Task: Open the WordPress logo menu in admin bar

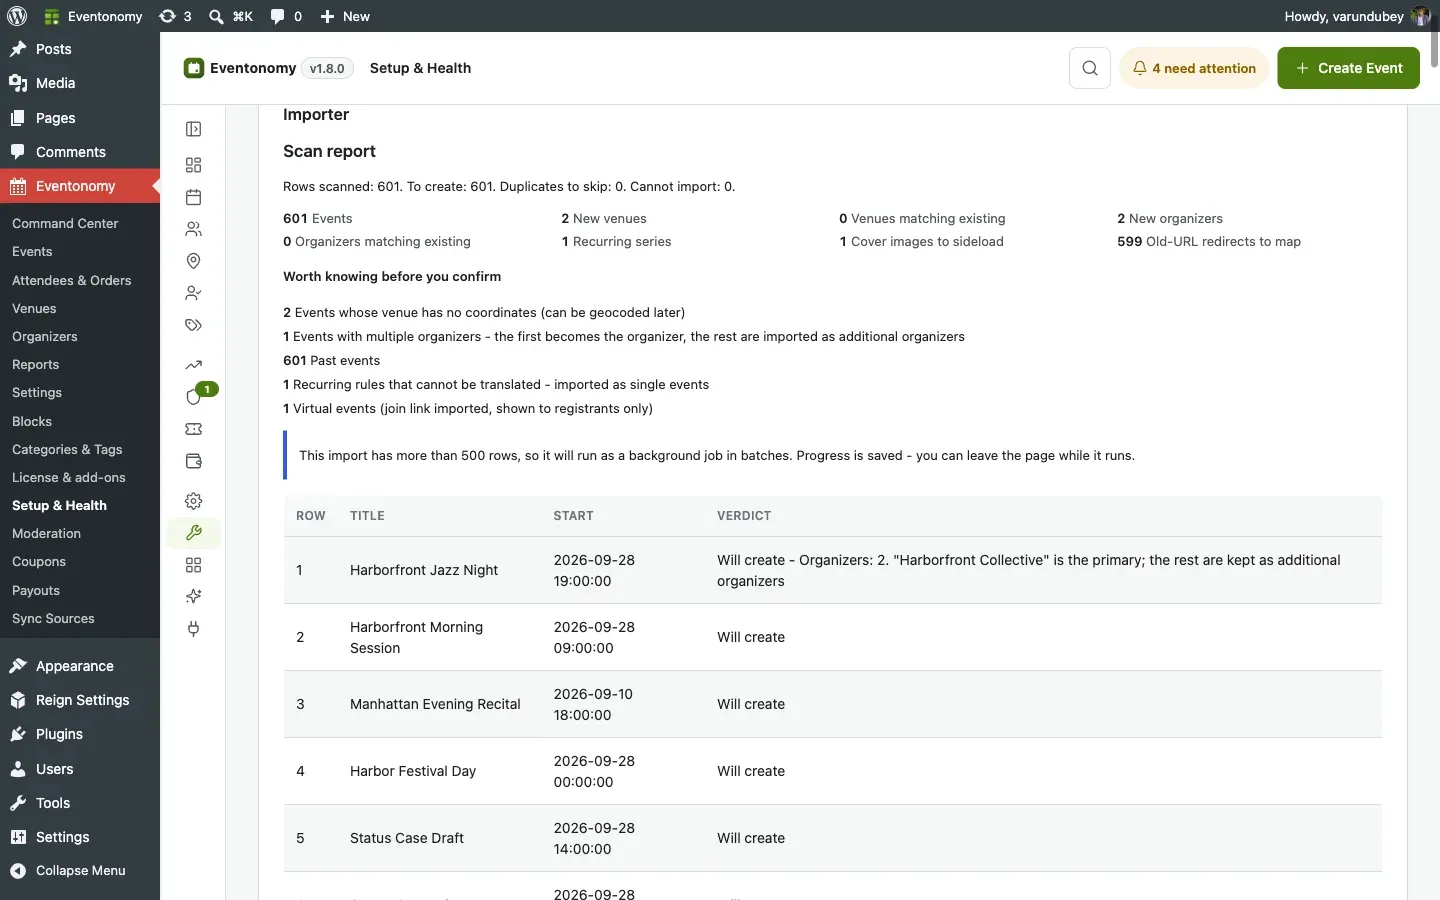Action: pyautogui.click(x=17, y=16)
